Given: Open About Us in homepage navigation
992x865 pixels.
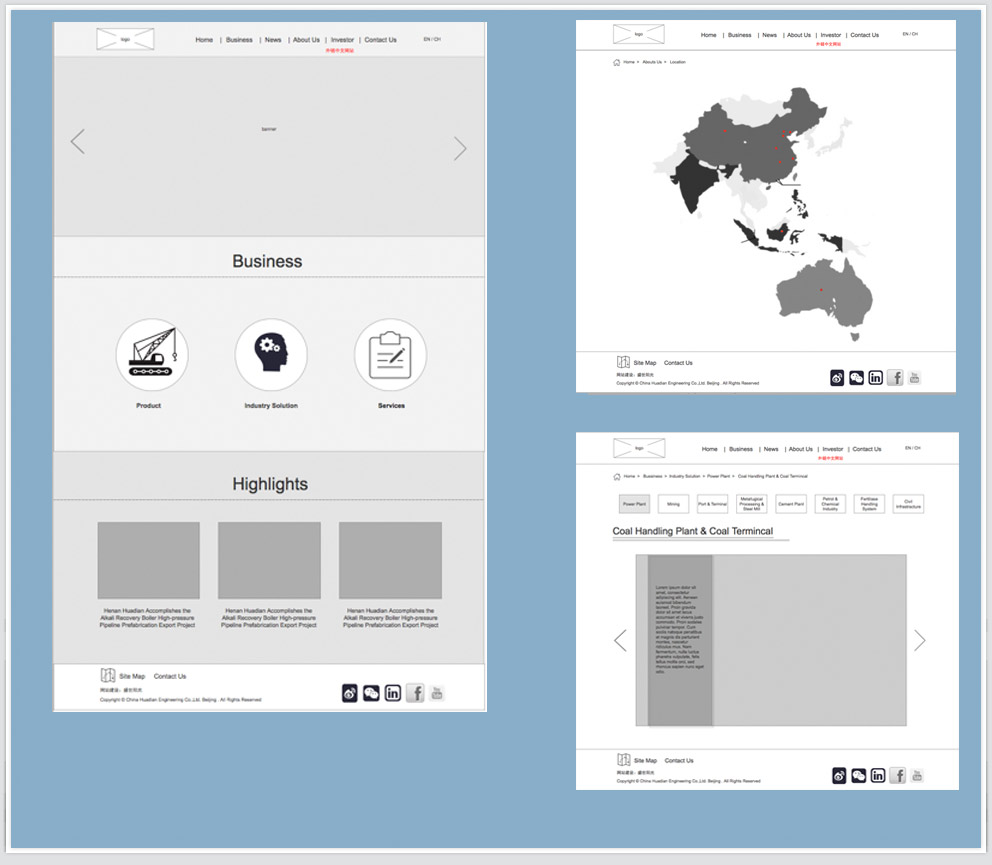Looking at the screenshot, I should point(306,40).
